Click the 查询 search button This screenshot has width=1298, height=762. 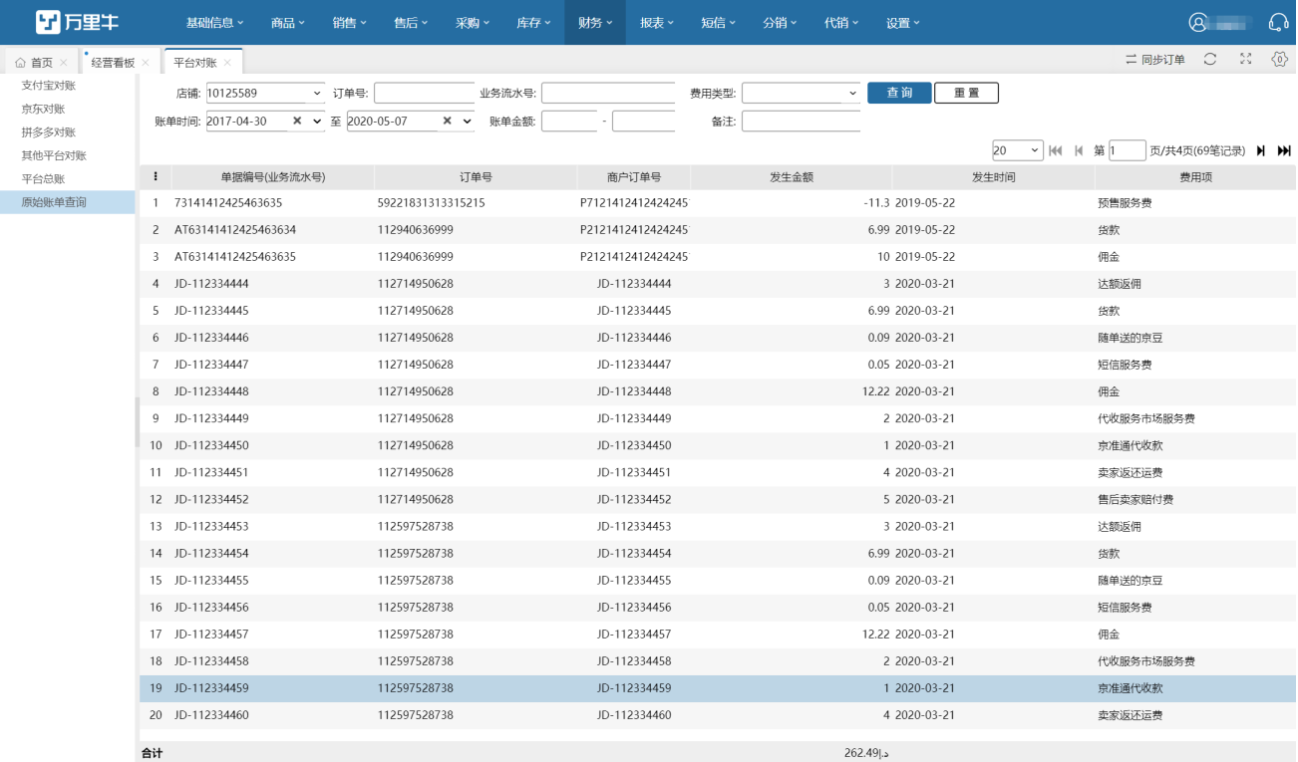point(899,93)
